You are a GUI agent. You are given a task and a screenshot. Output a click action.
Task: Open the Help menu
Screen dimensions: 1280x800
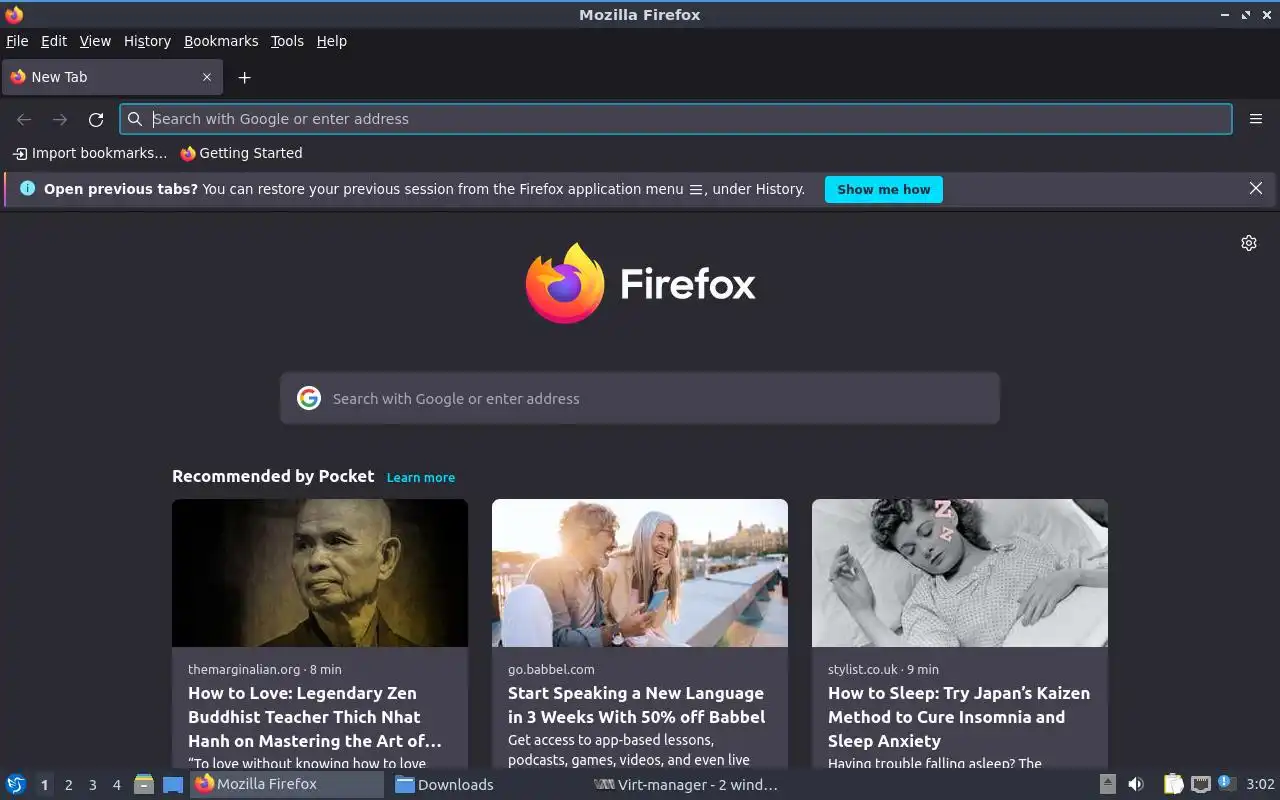[x=332, y=41]
